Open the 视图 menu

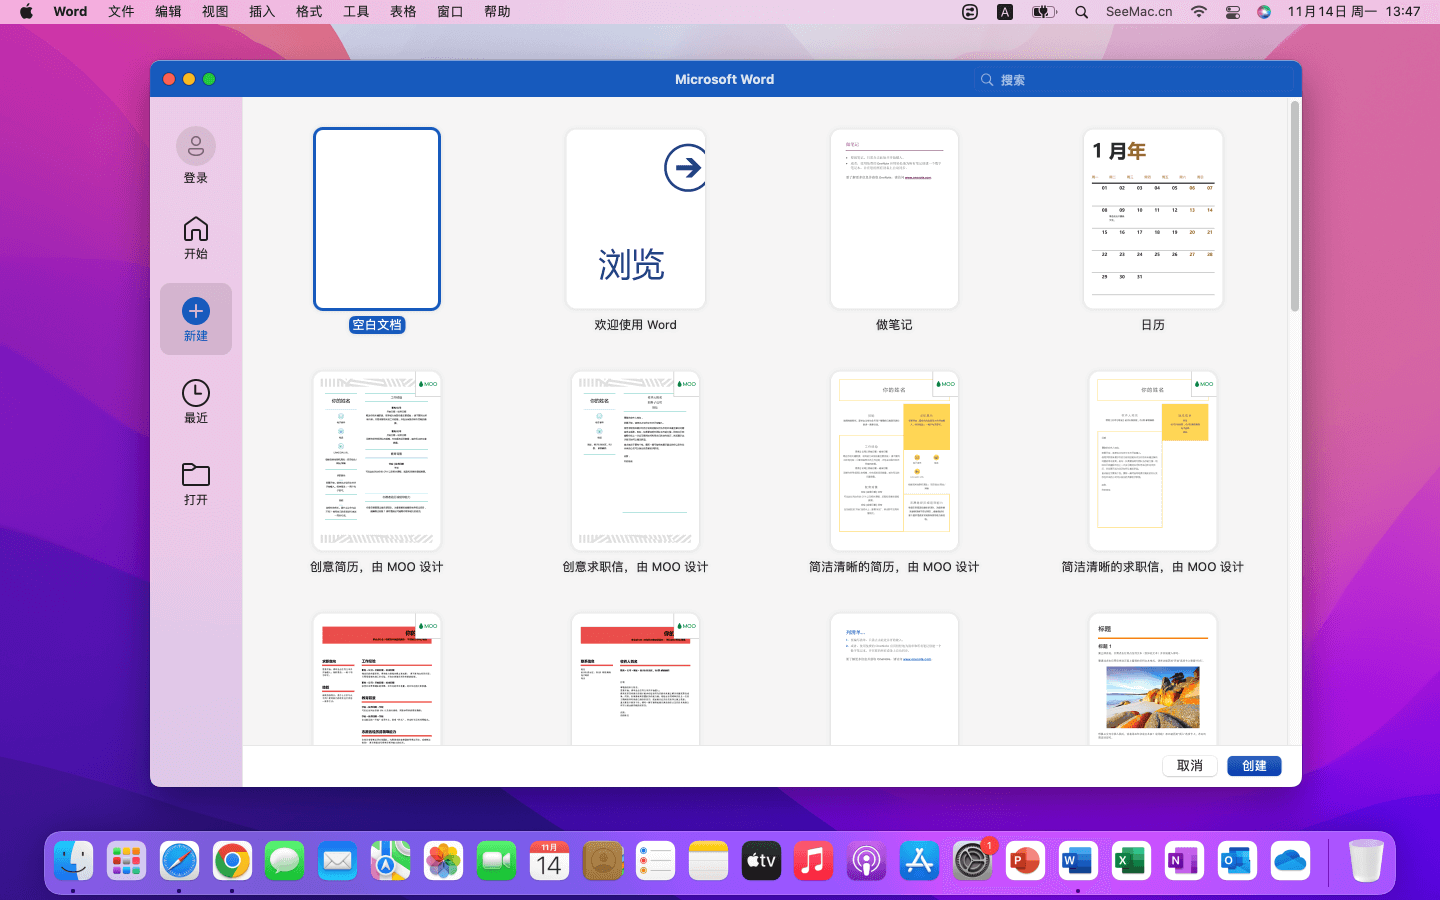tap(215, 12)
